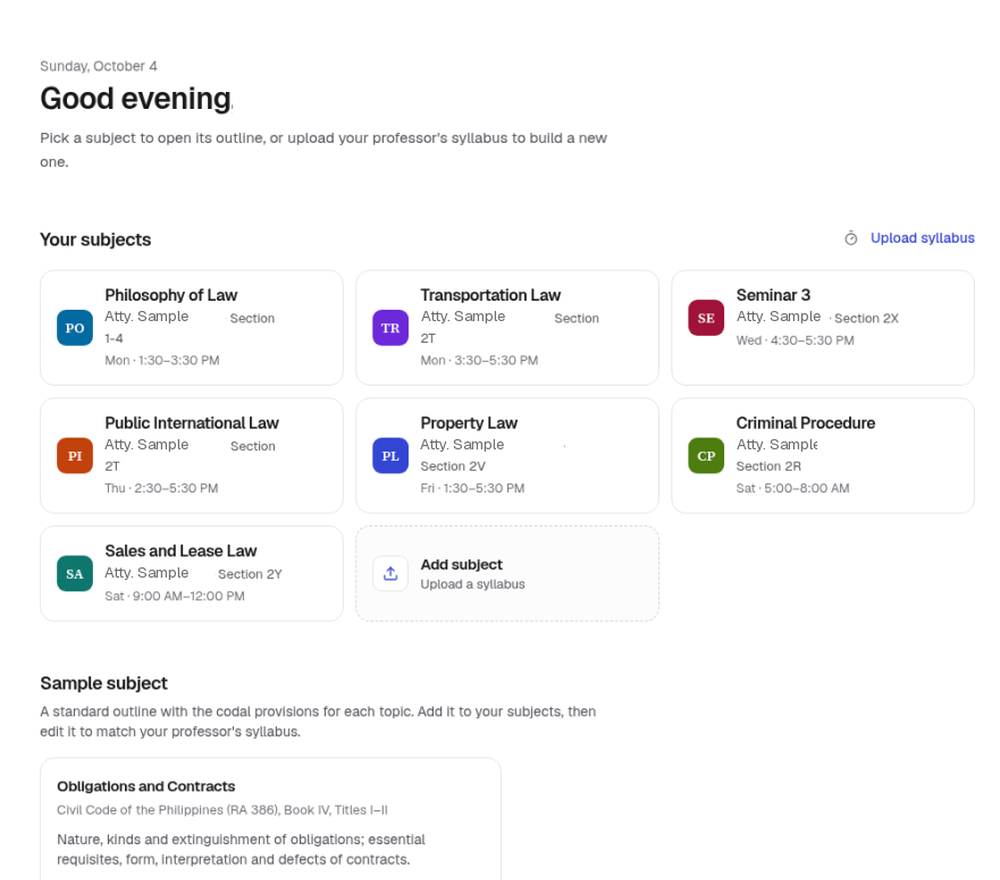This screenshot has width=1000, height=880.
Task: Click the Good evening greeting heading
Action: point(136,99)
